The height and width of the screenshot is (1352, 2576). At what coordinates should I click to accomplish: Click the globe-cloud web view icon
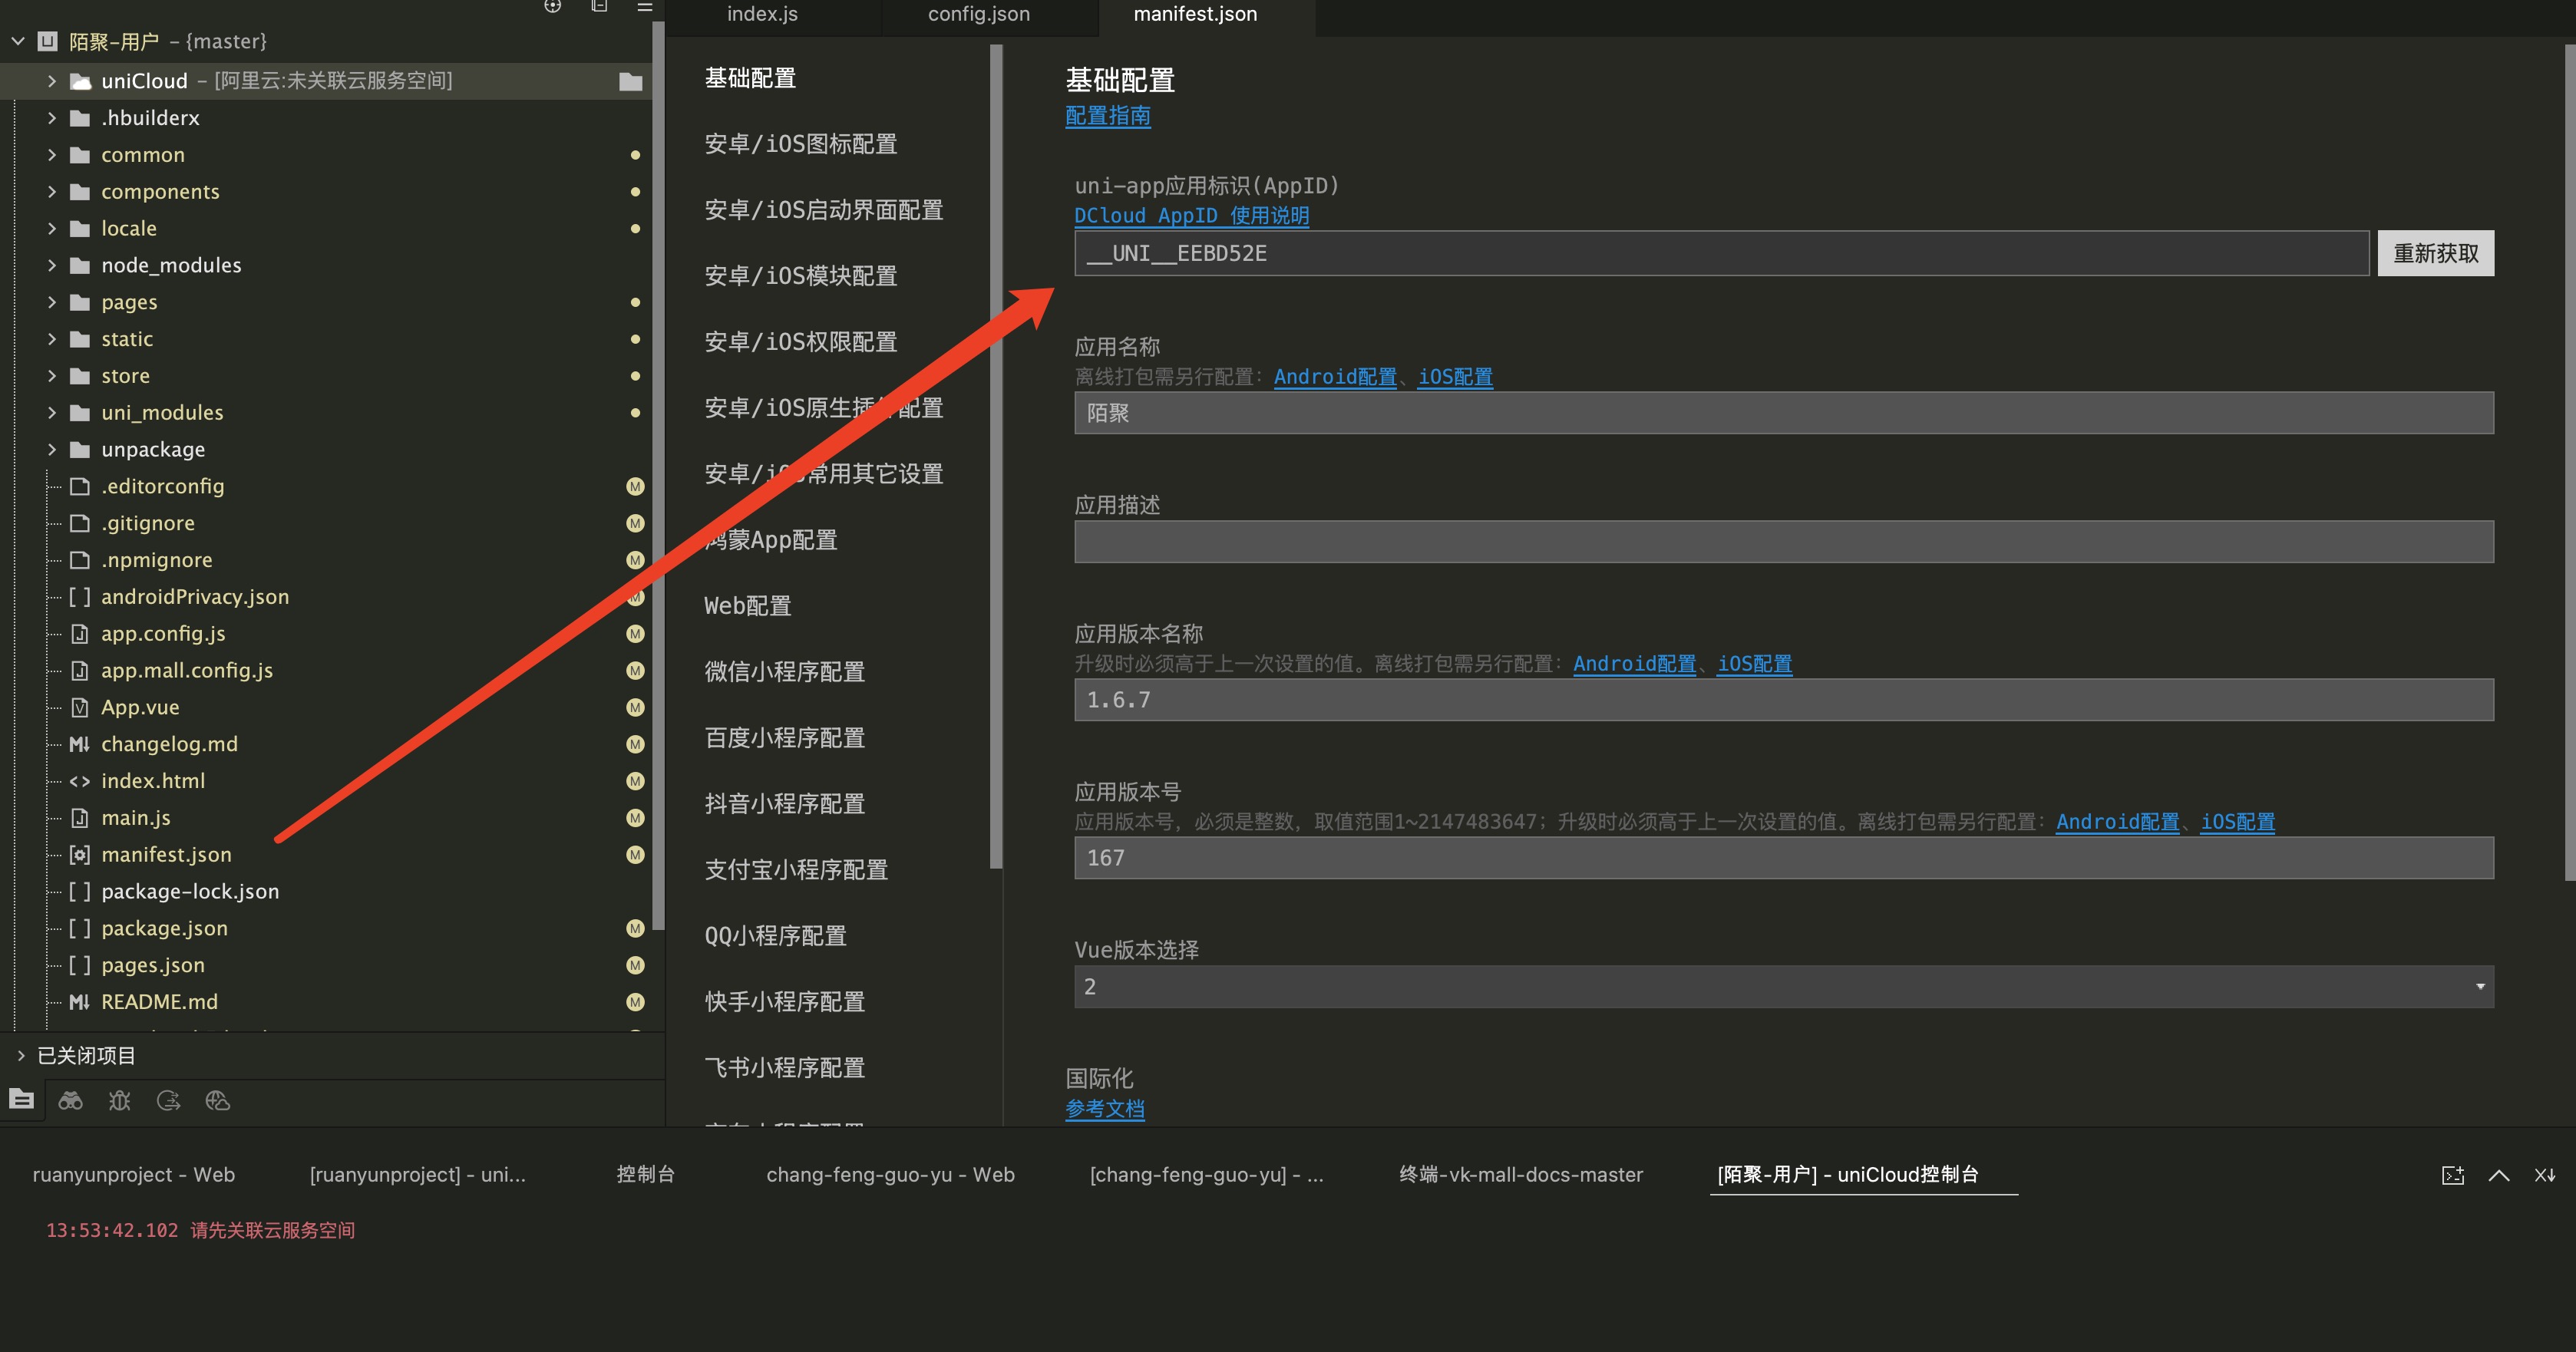coord(217,1101)
